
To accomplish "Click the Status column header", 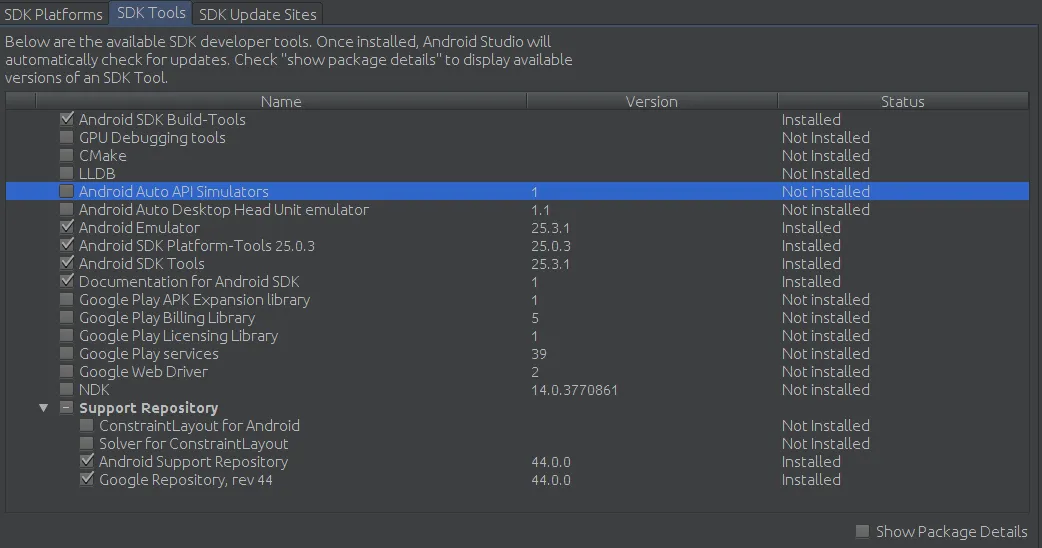I will [902, 101].
